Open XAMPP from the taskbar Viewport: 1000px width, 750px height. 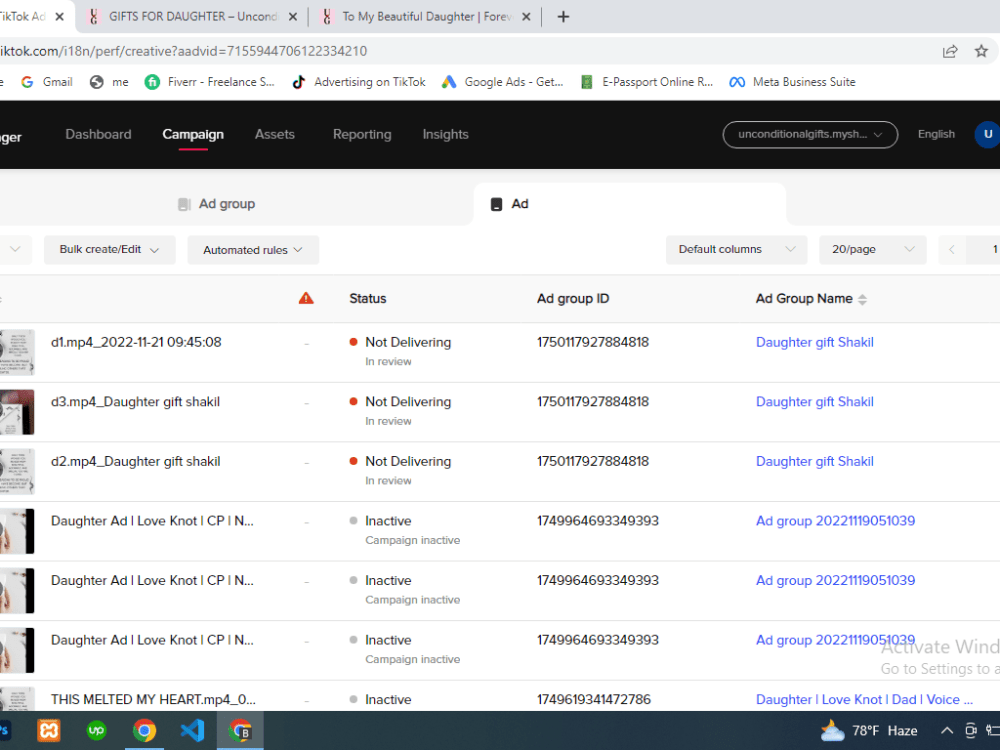[49, 730]
